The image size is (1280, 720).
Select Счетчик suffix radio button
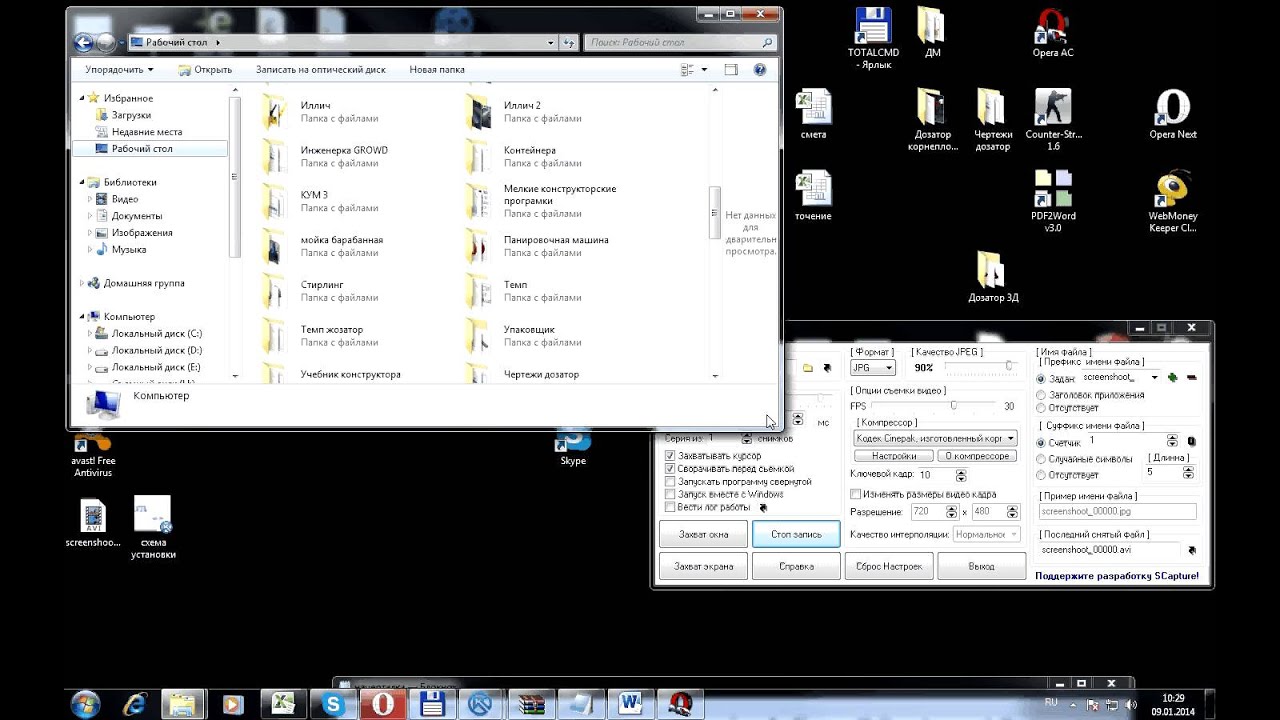click(x=1041, y=442)
